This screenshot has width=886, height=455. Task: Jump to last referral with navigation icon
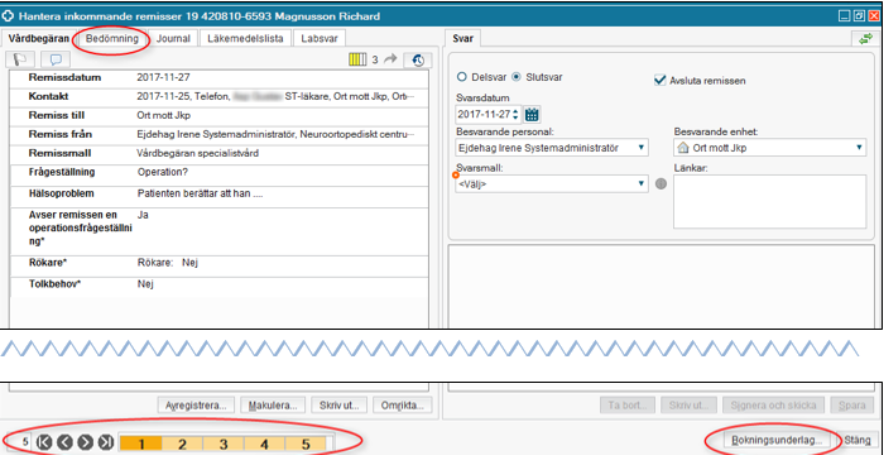pos(106,441)
